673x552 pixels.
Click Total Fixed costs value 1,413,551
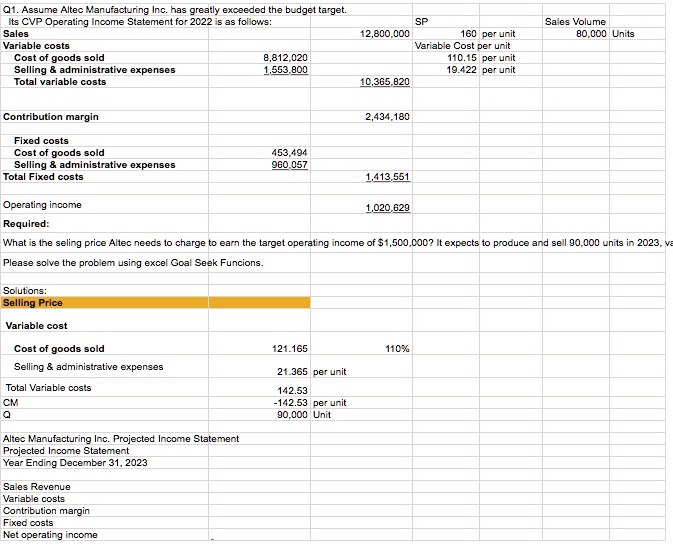(x=361, y=177)
